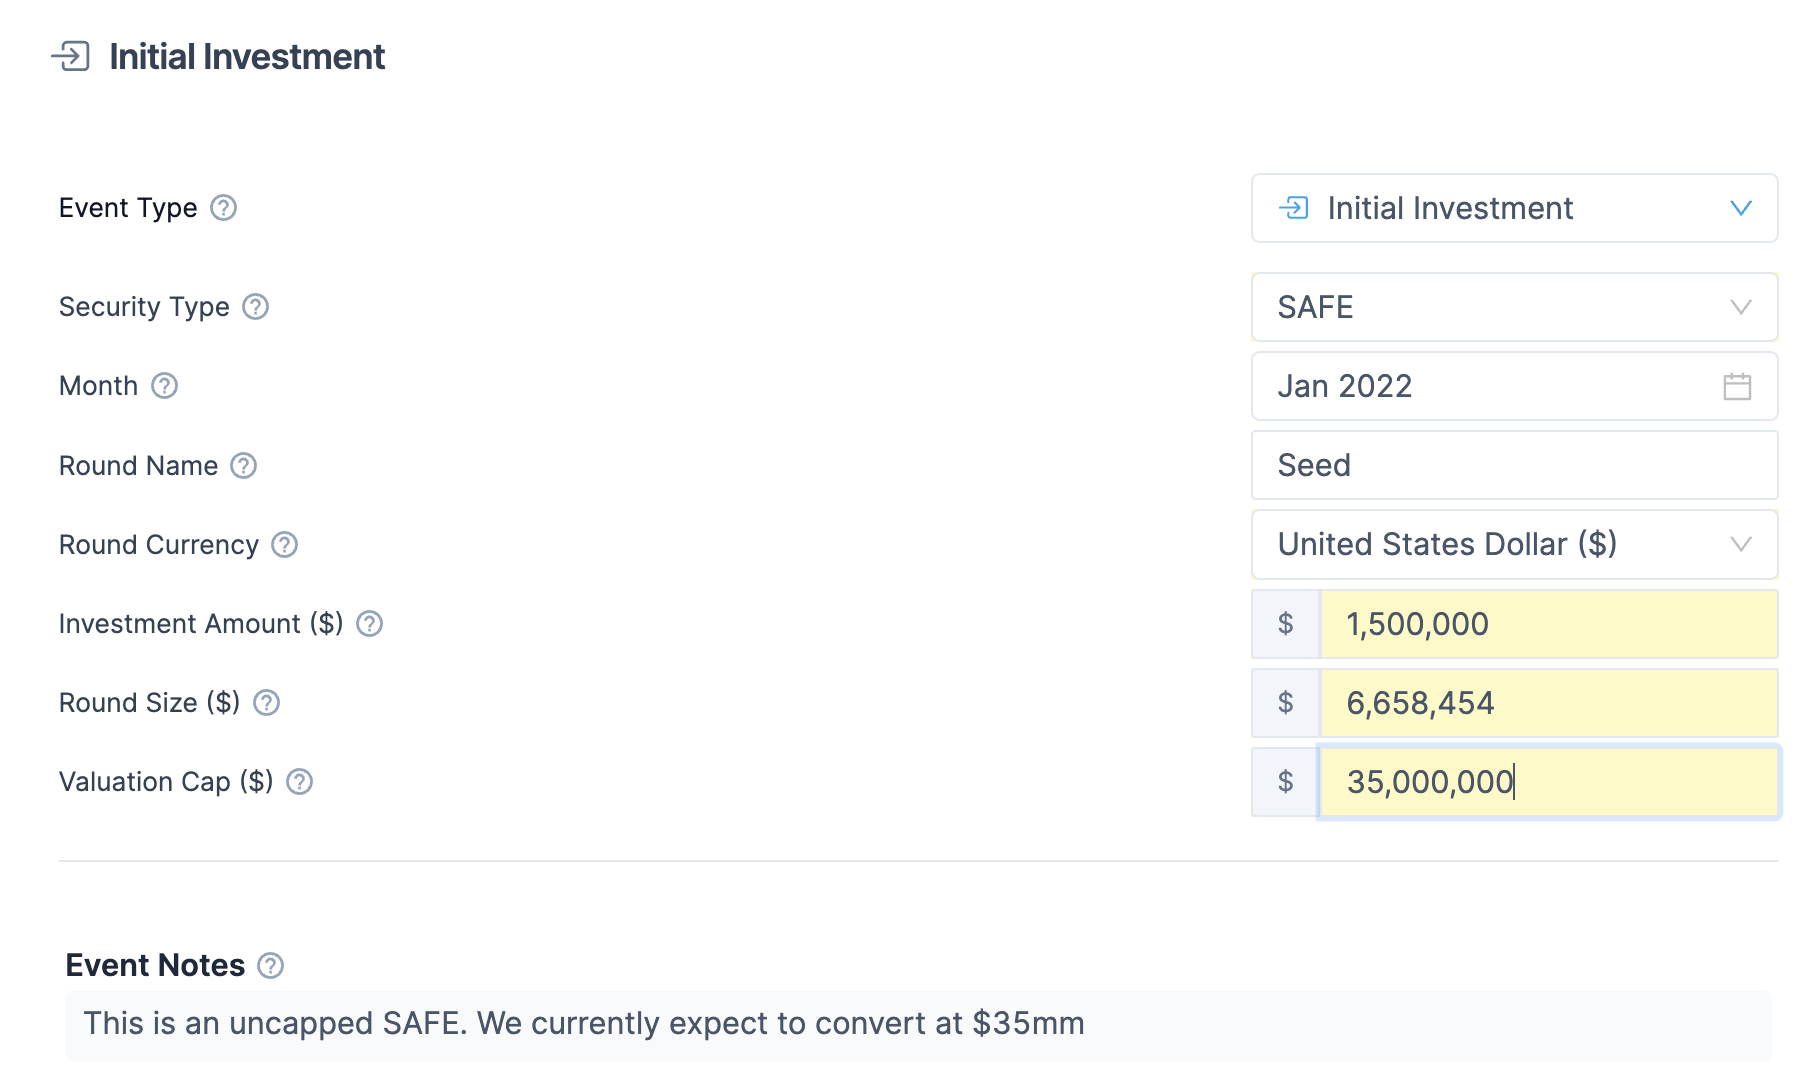Click the Investment Amount help icon

[x=370, y=624]
